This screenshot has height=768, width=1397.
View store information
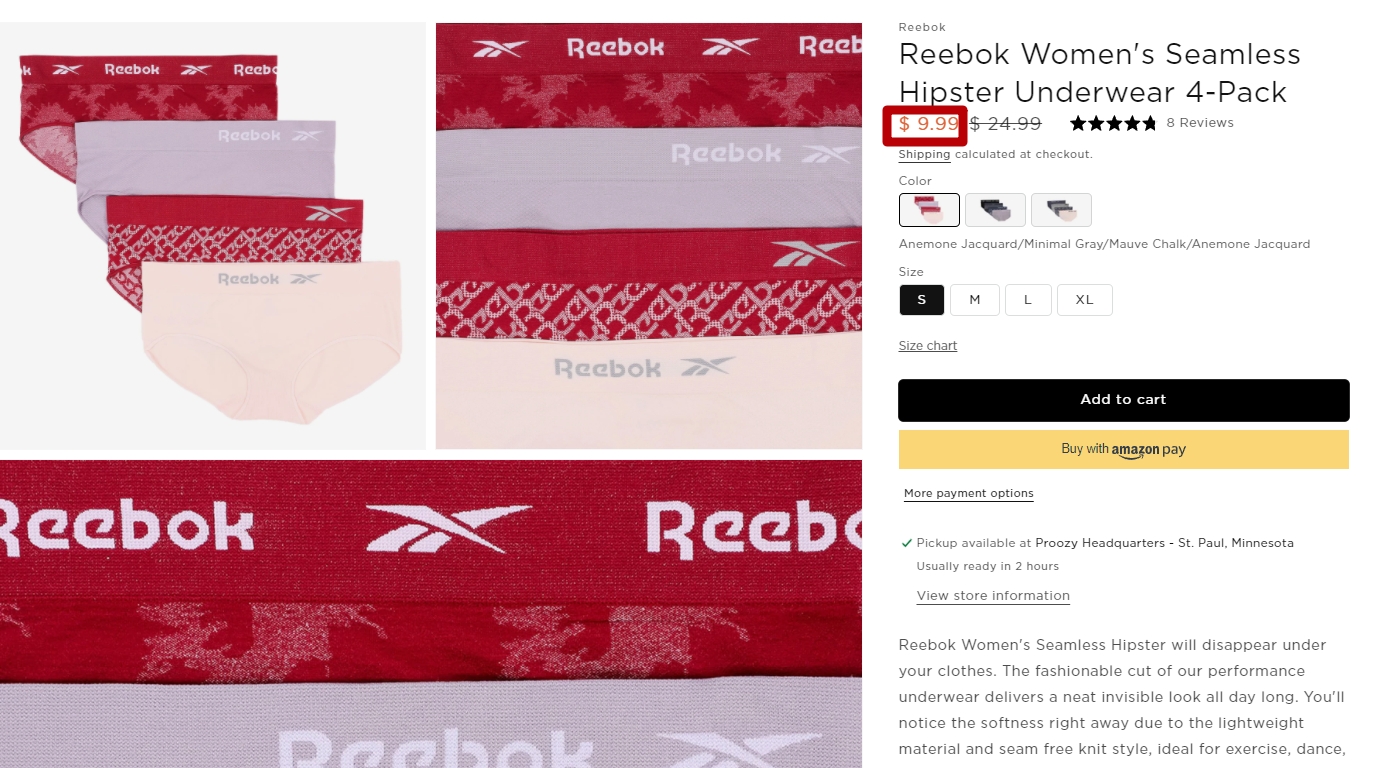tap(993, 596)
